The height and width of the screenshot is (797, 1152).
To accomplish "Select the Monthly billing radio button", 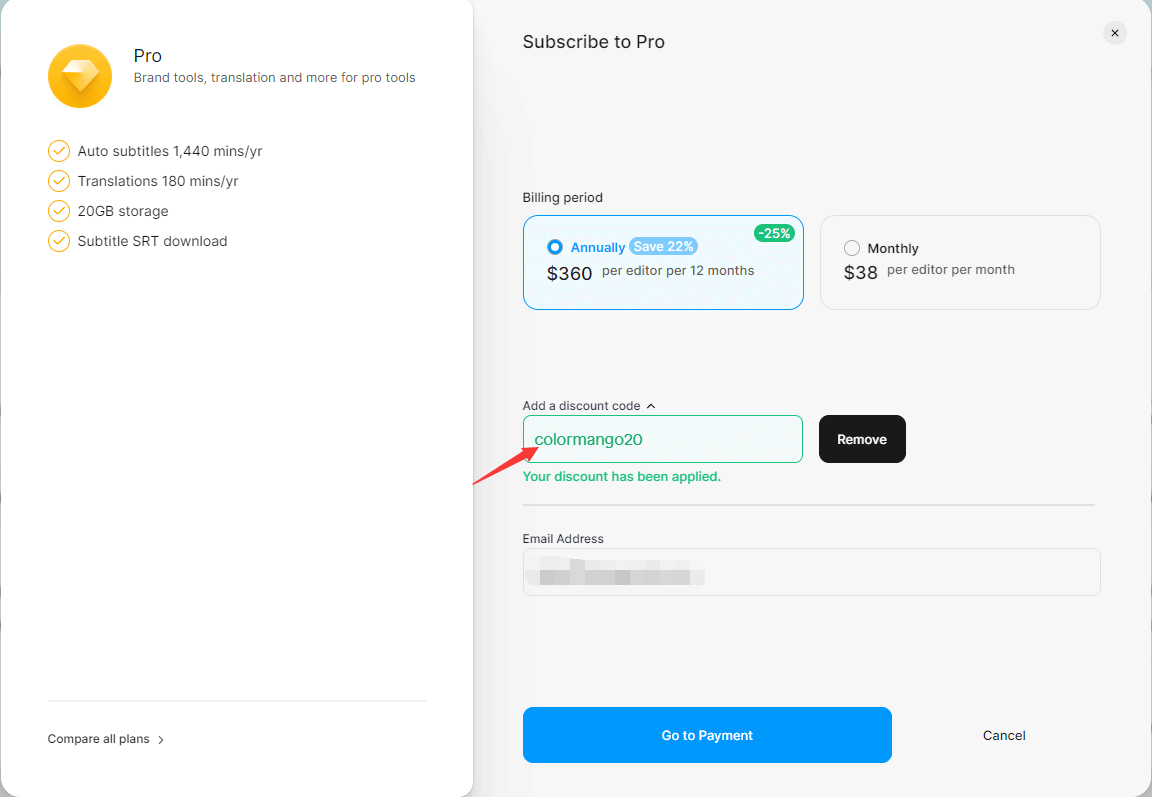I will [x=852, y=248].
